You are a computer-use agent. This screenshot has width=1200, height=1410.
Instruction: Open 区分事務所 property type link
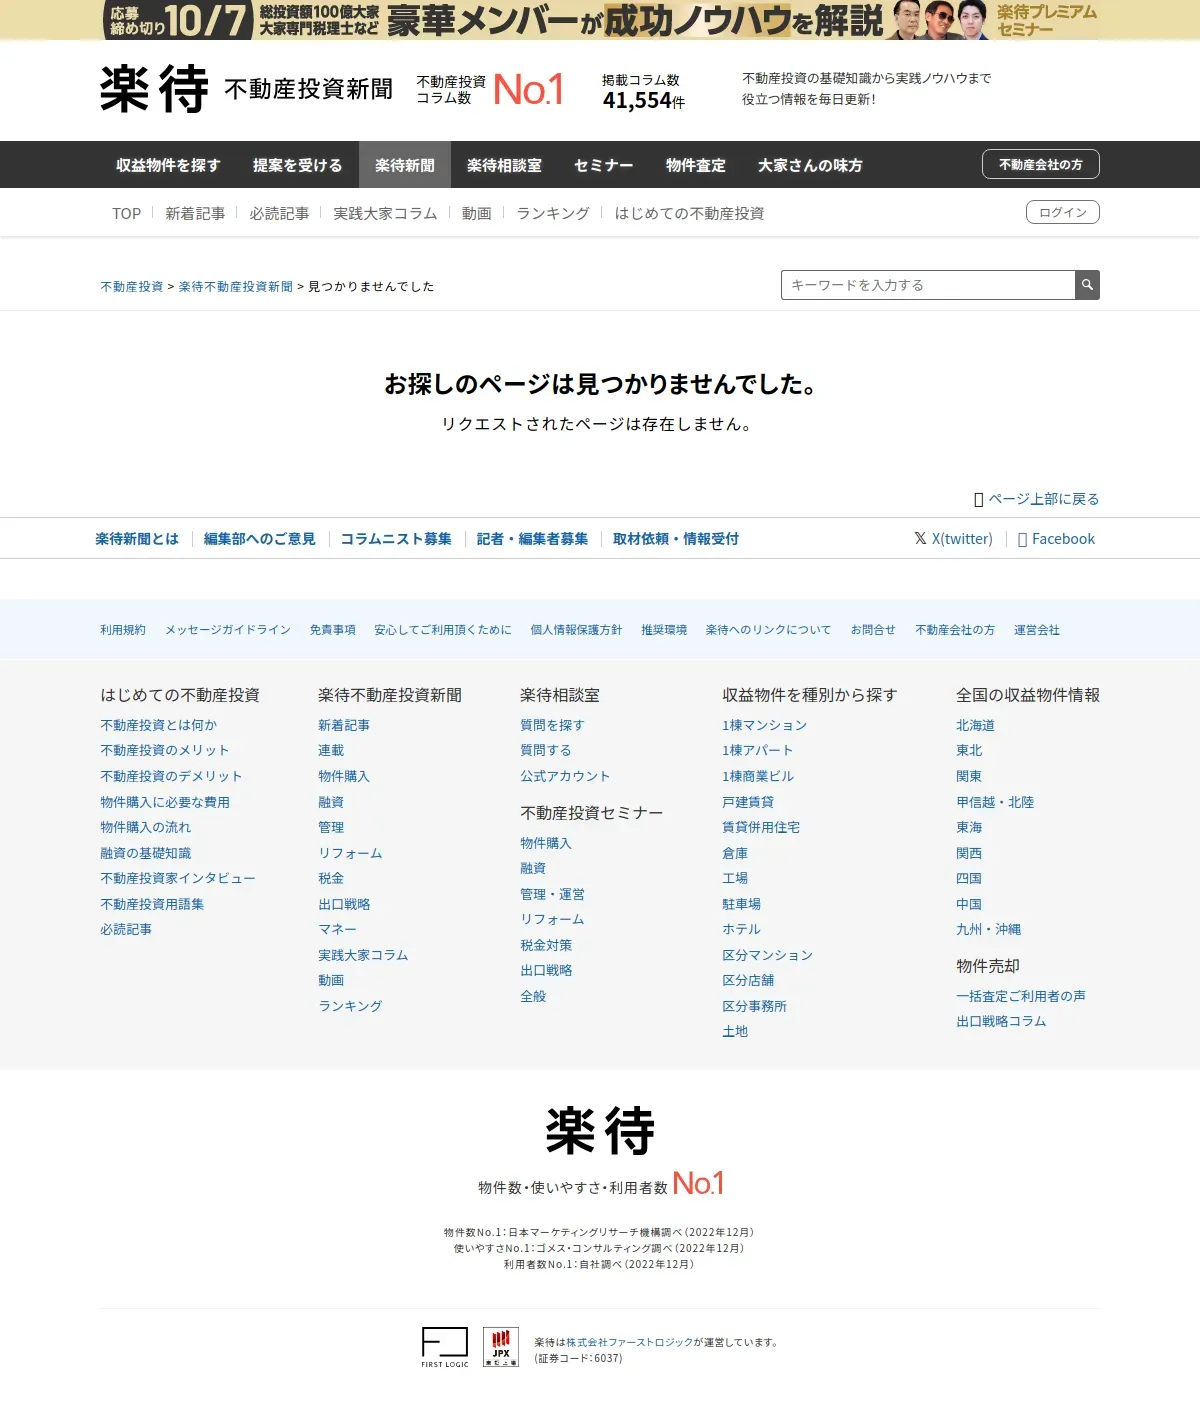point(754,1006)
